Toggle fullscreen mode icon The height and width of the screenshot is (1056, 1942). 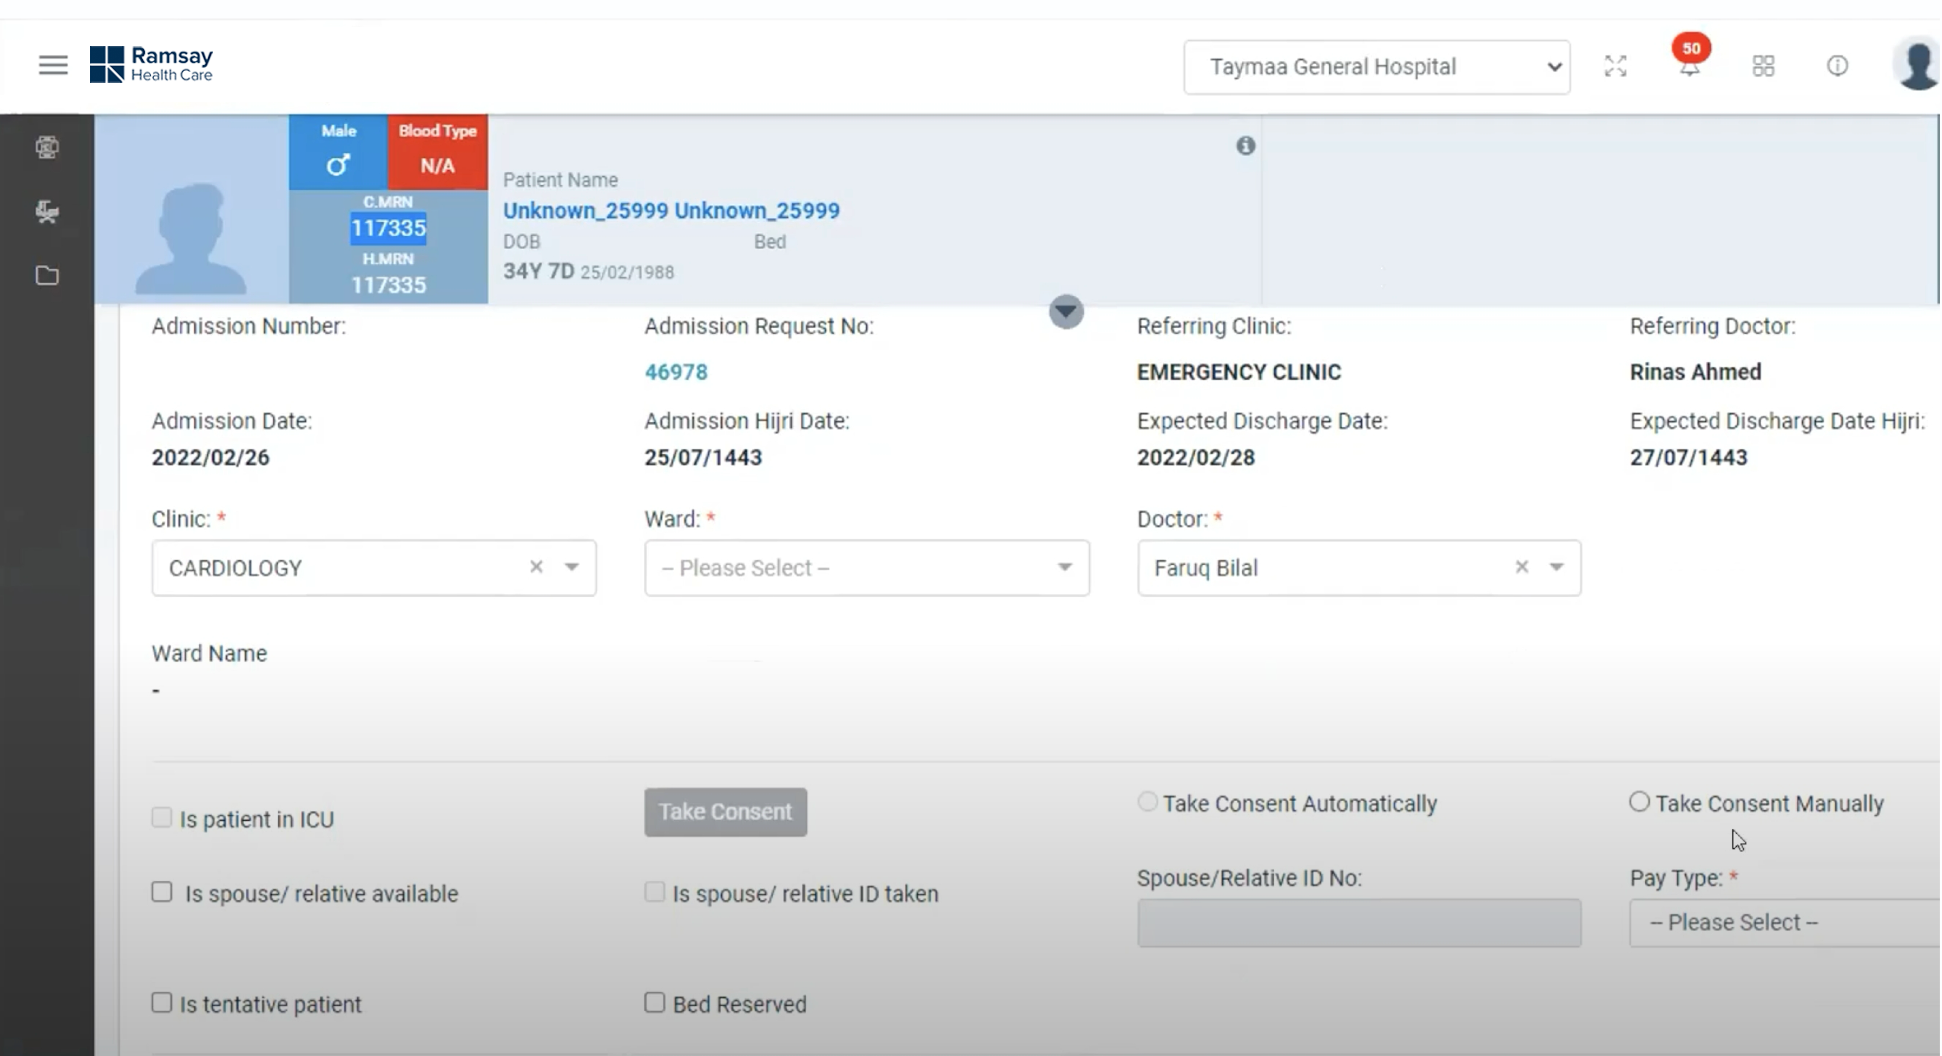point(1615,67)
